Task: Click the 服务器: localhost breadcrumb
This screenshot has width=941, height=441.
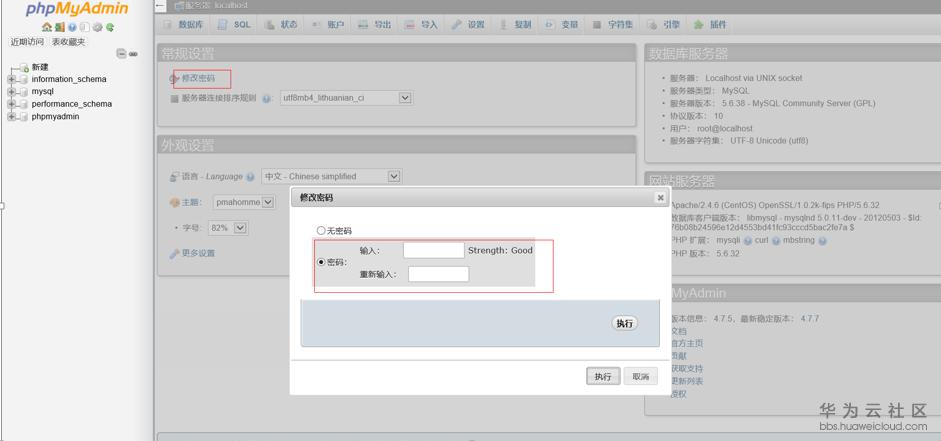Action: tap(216, 5)
